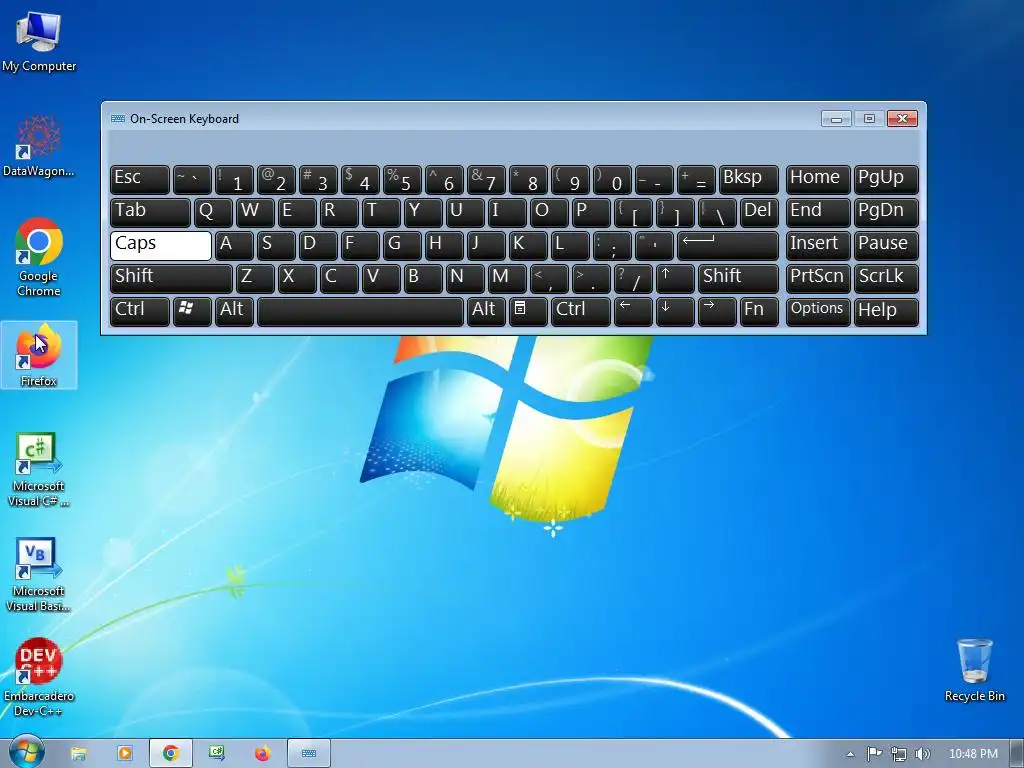This screenshot has width=1024, height=768.
Task: Open Windows Explorer from the taskbar
Action: point(79,754)
